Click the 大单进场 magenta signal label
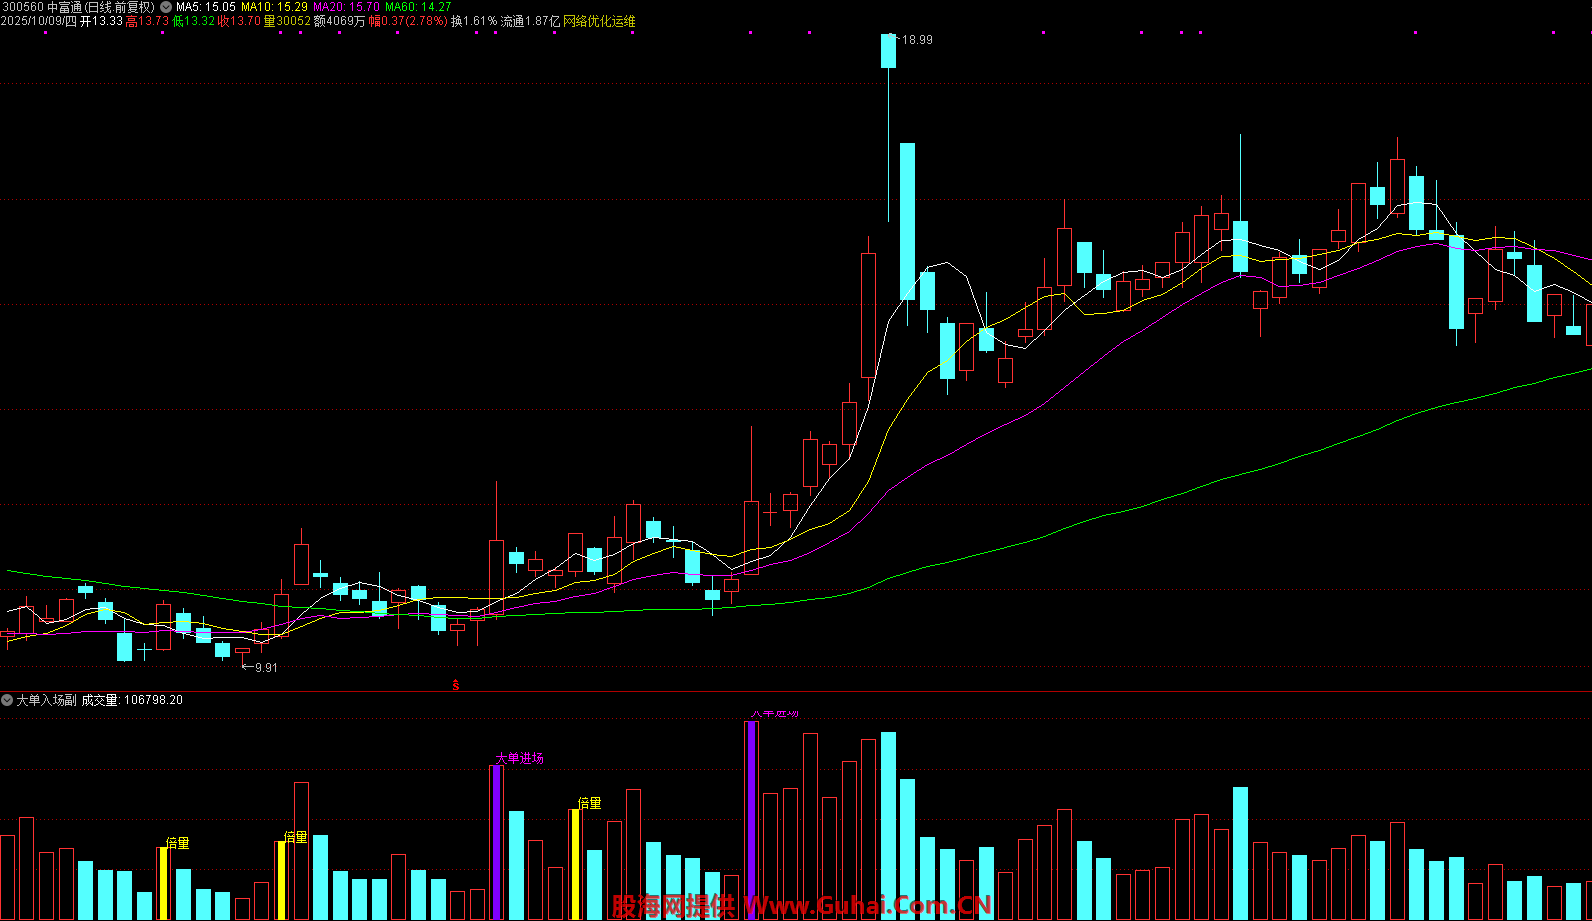The image size is (1592, 921). (x=520, y=758)
